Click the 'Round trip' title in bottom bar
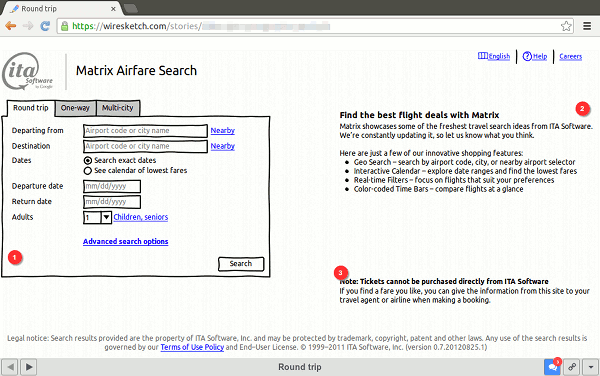 click(300, 367)
